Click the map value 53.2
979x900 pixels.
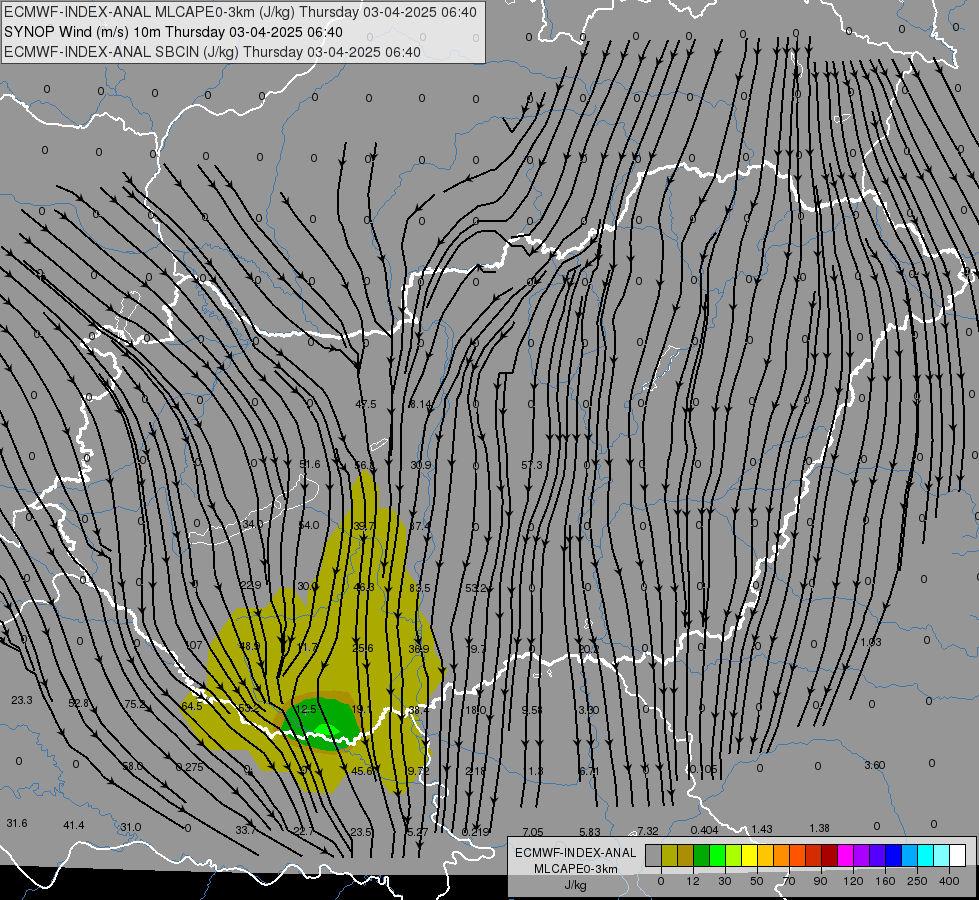click(x=476, y=588)
